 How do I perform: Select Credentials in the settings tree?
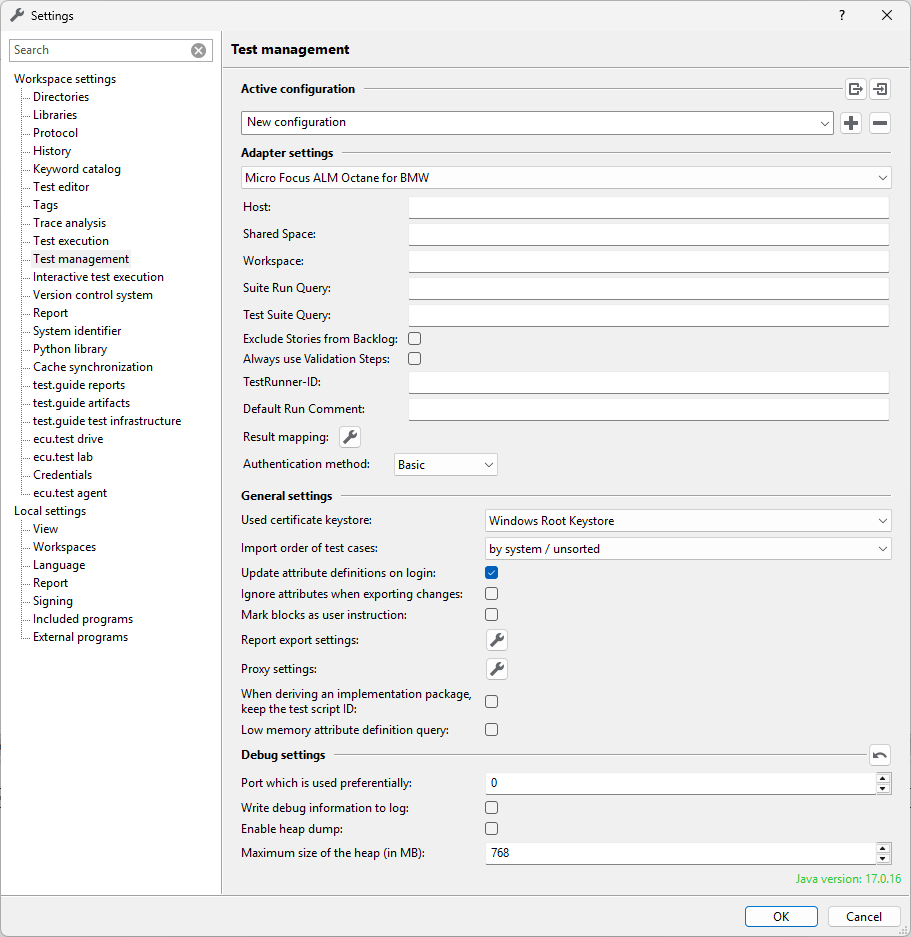point(63,475)
